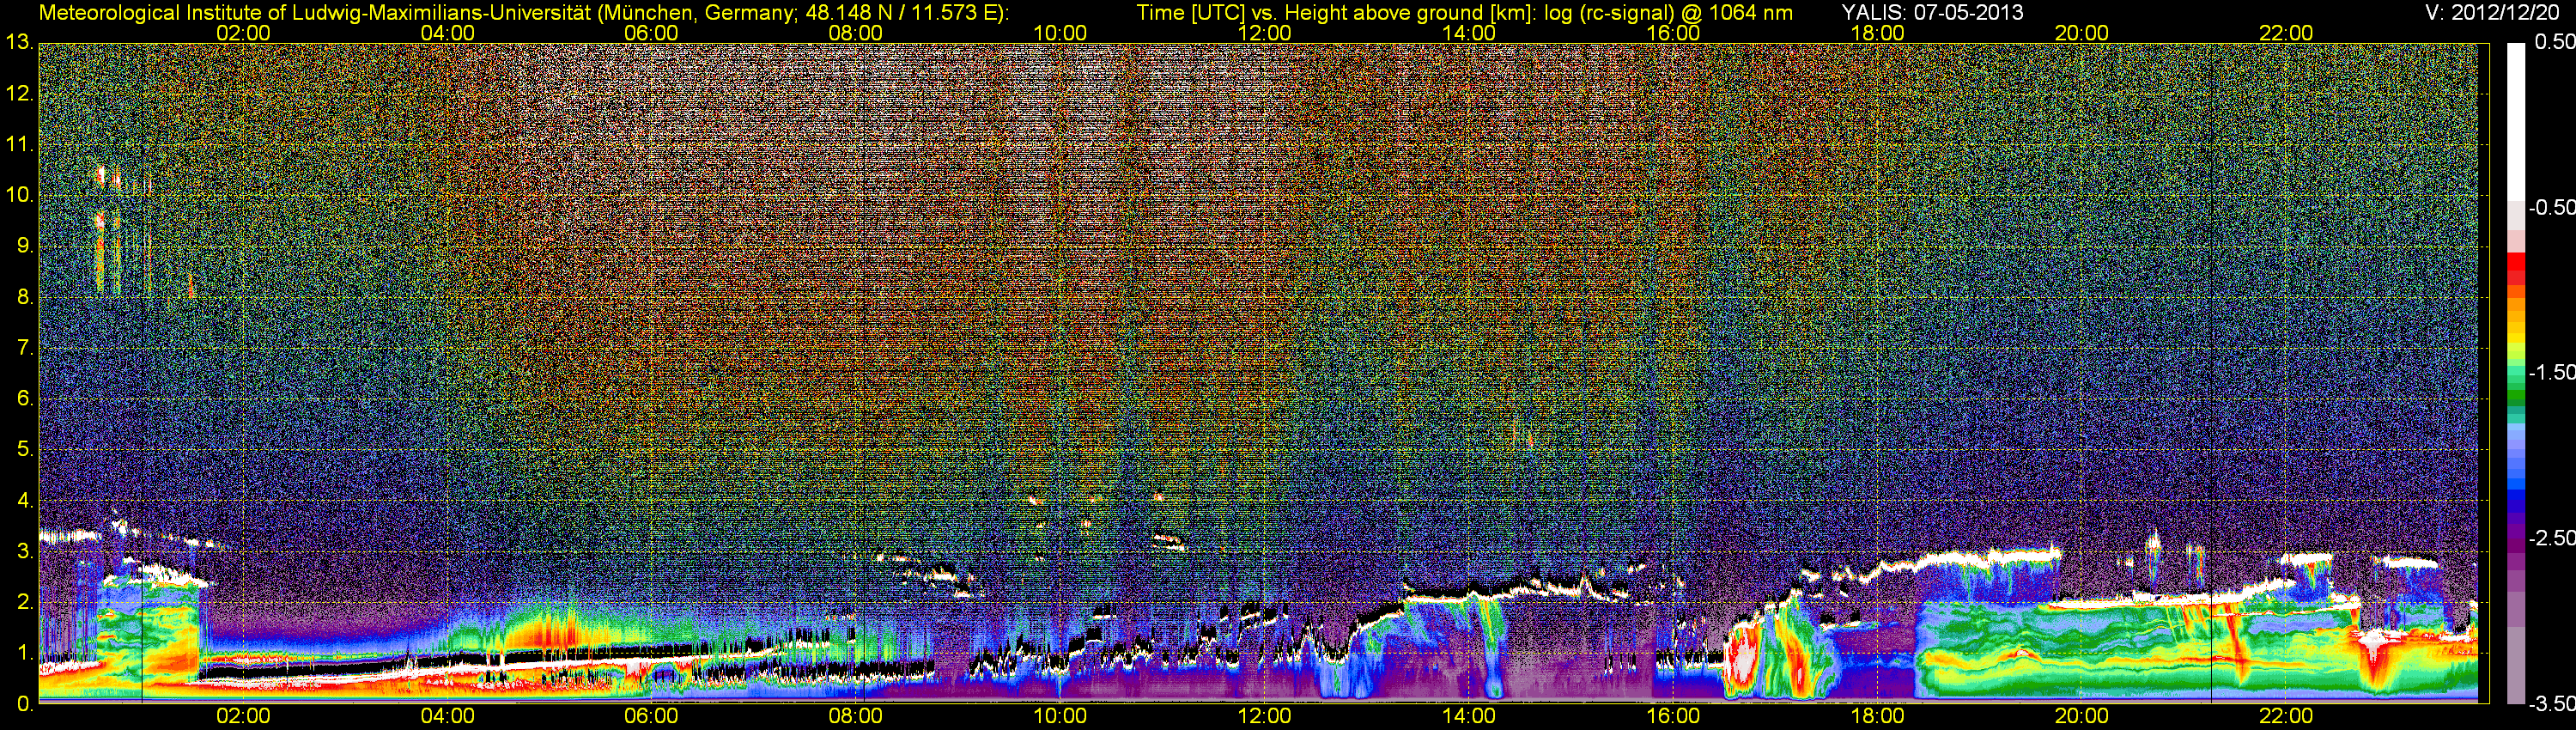Screen dimensions: 2576x730
Task: Click the 04:00 label on the lower time axis
Action: 447,716
